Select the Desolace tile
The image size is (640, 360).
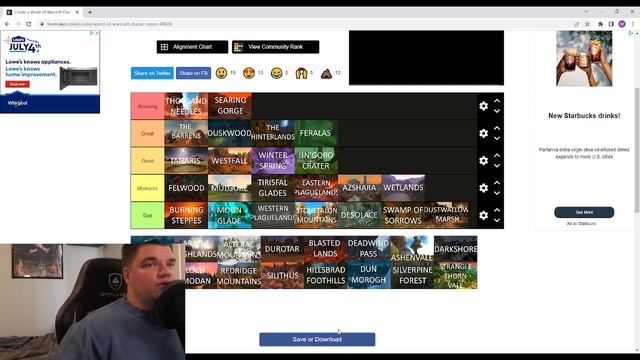tap(360, 215)
